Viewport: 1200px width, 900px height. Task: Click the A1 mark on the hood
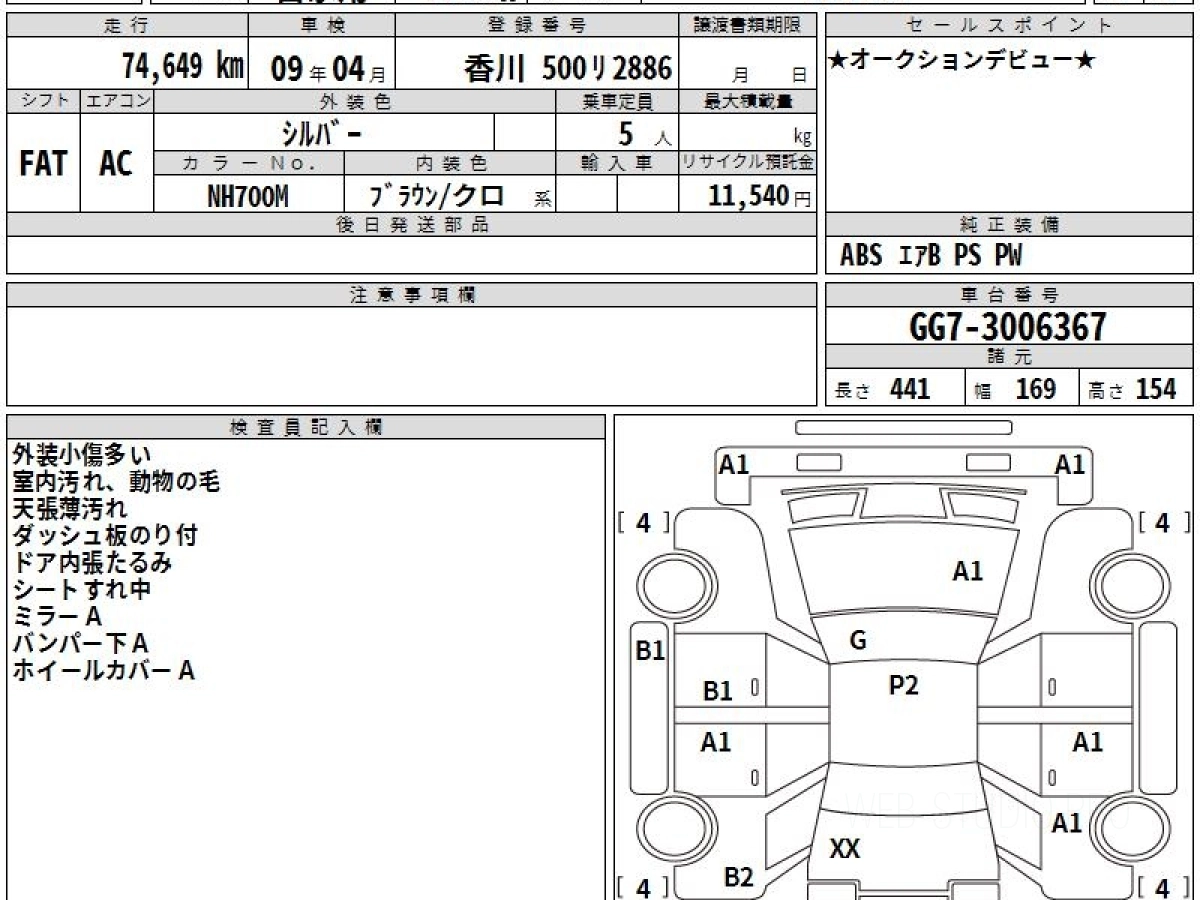pos(967,571)
